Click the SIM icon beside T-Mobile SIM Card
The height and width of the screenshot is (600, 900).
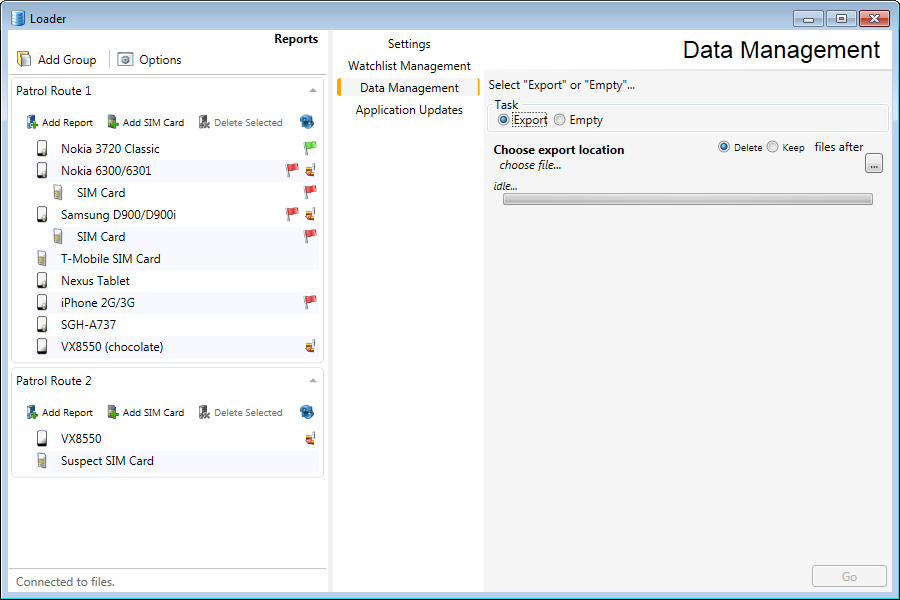coord(42,258)
